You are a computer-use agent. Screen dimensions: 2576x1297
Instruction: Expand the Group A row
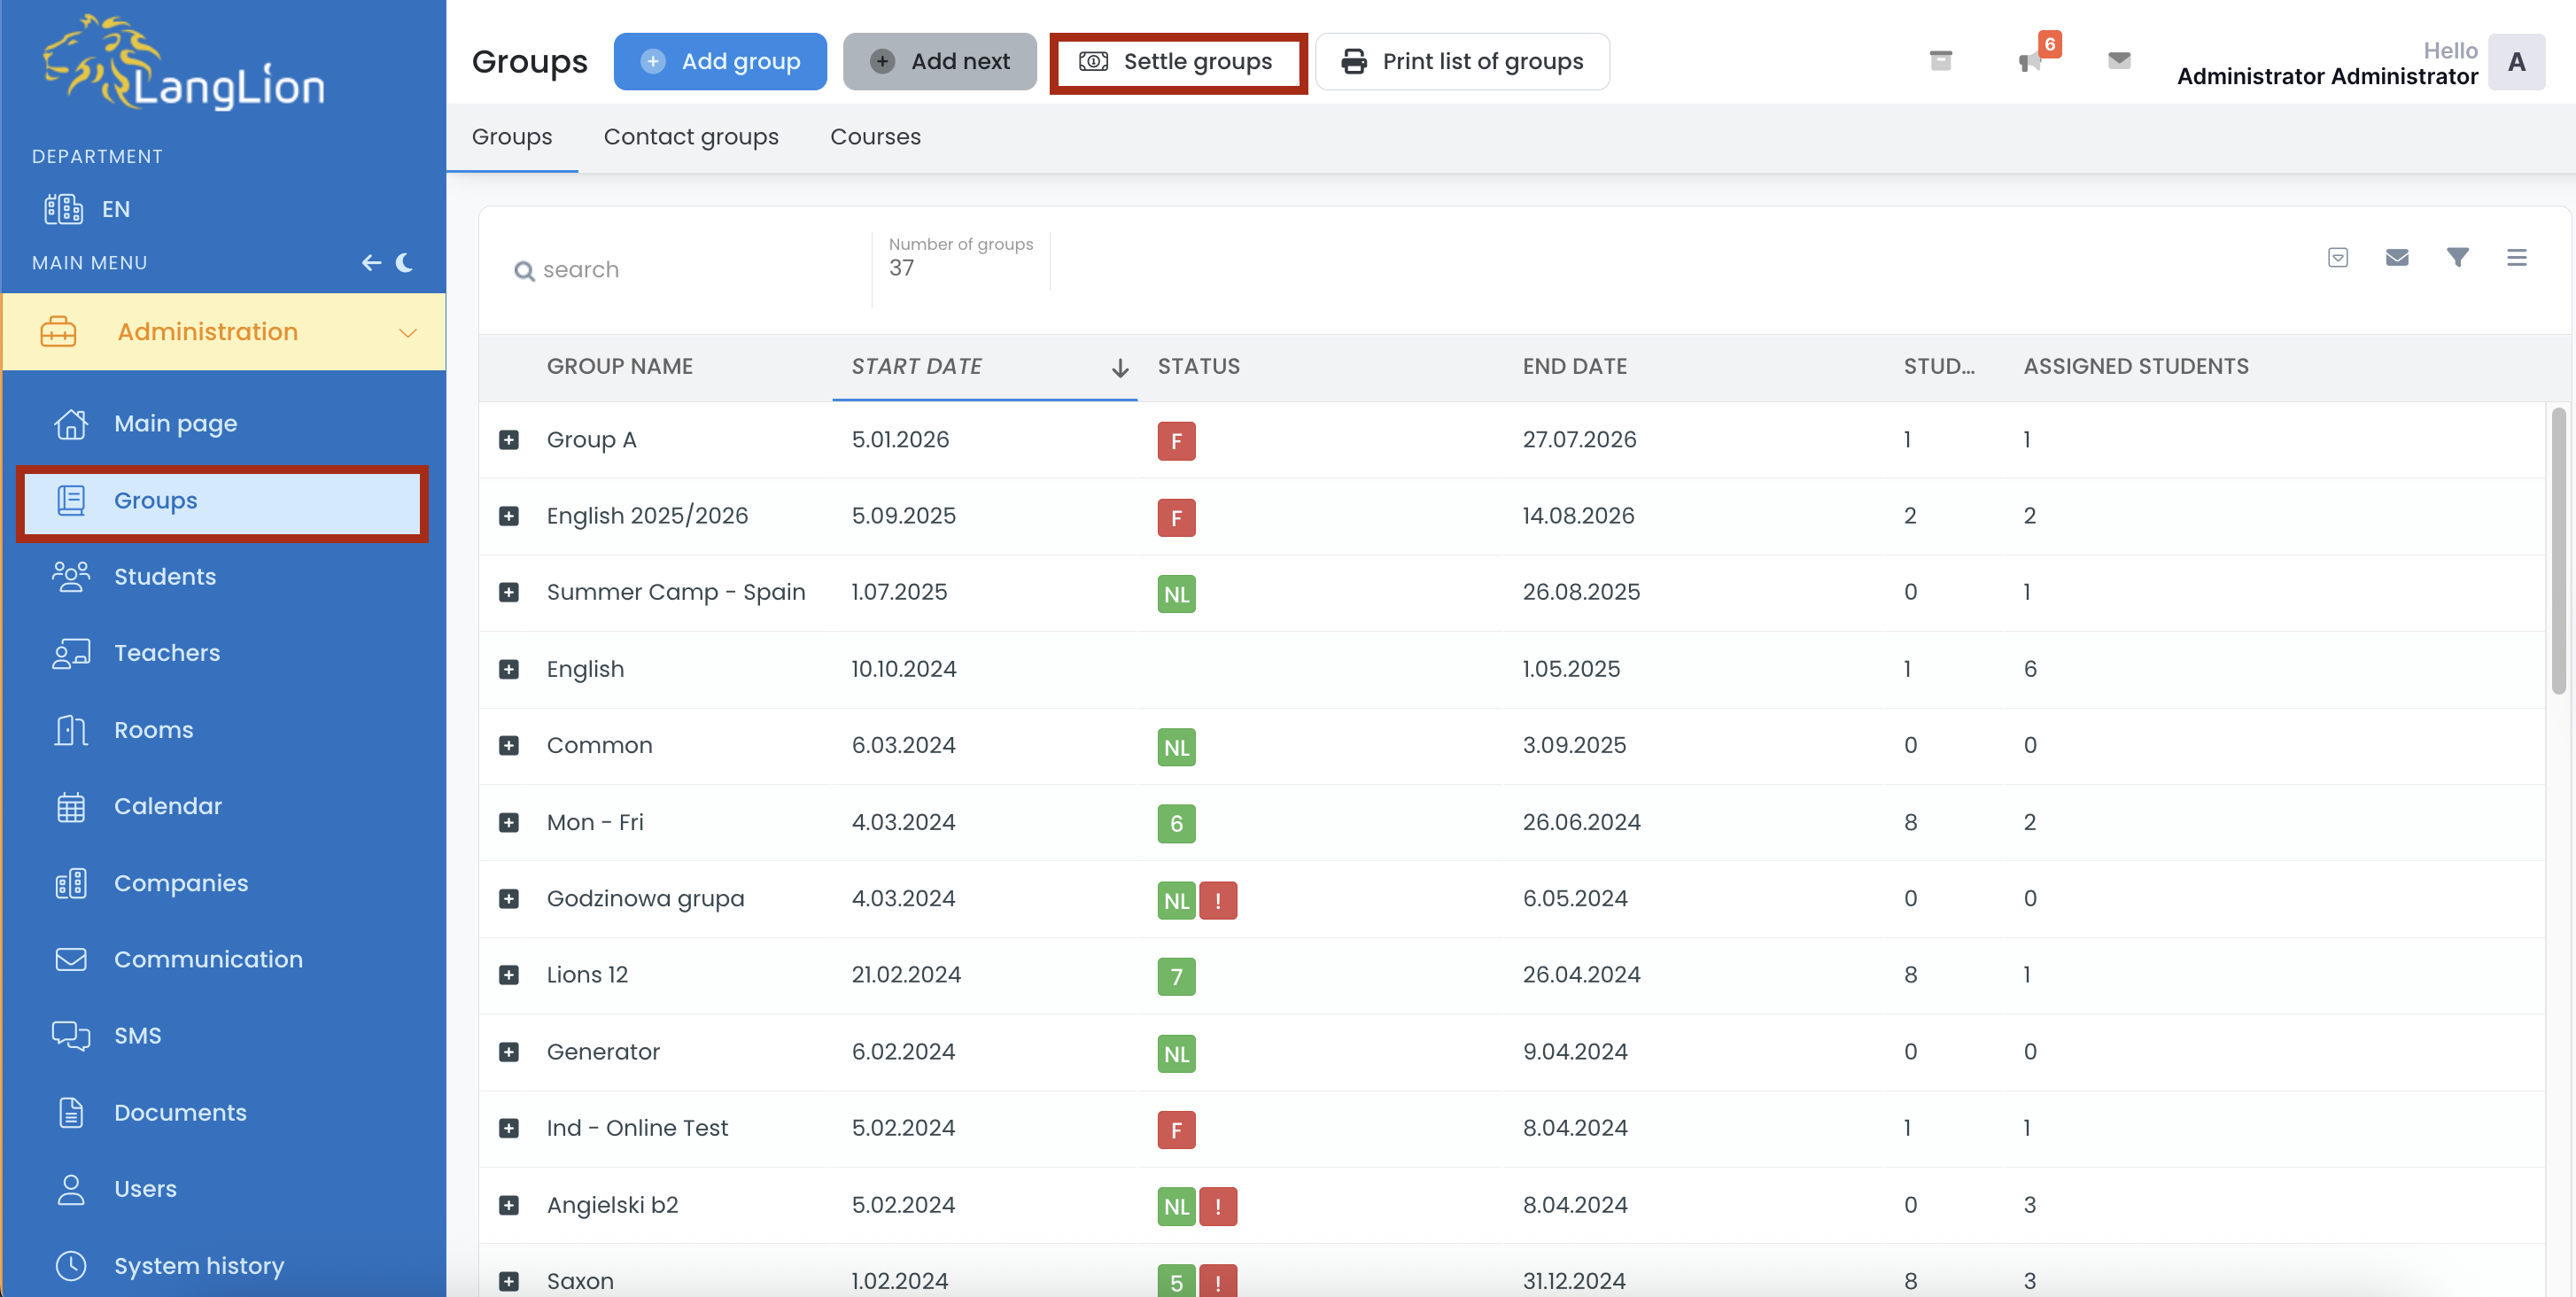coord(509,440)
